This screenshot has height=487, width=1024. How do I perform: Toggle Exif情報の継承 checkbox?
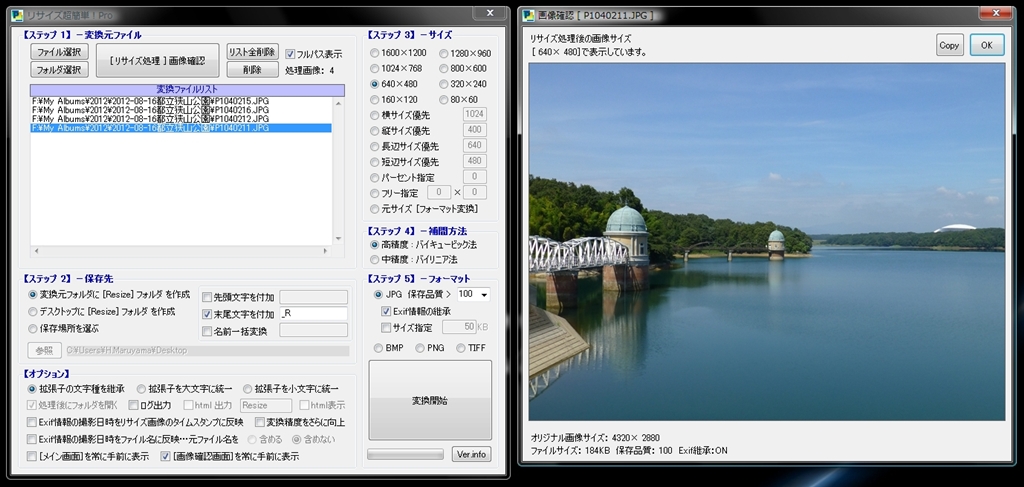pyautogui.click(x=386, y=311)
